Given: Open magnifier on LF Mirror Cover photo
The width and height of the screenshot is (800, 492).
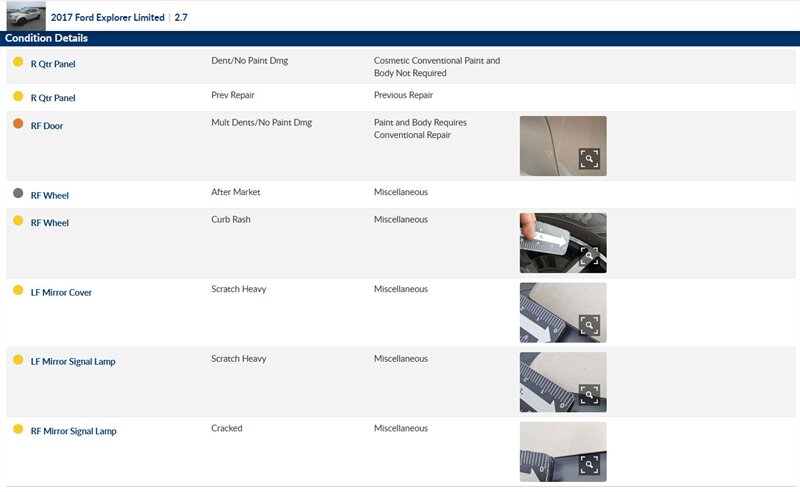Looking at the screenshot, I should (x=590, y=325).
